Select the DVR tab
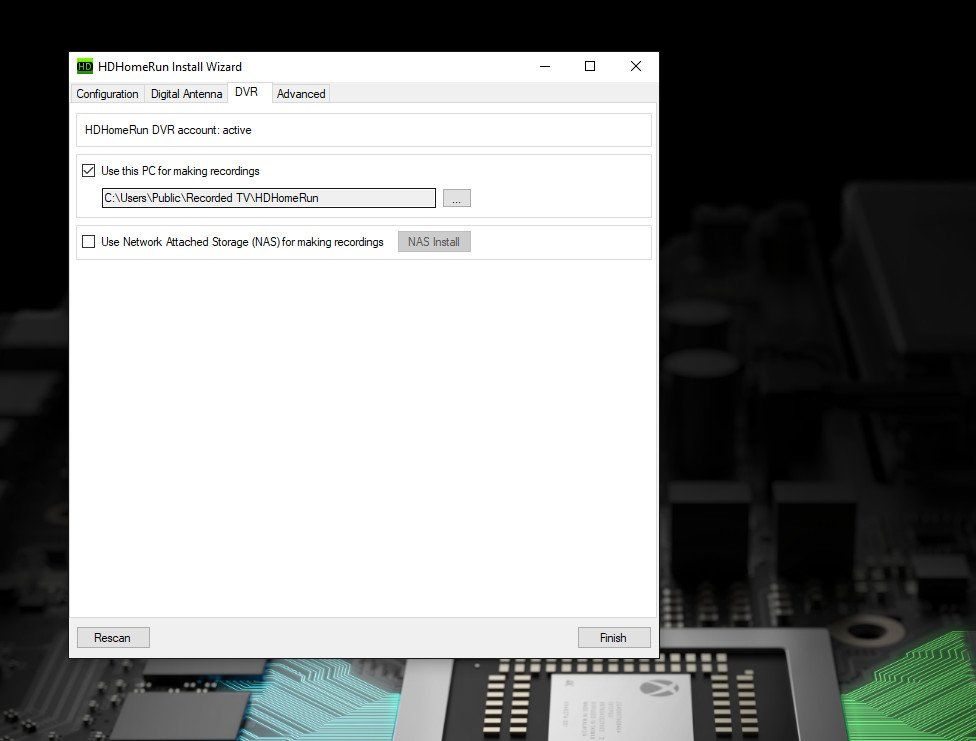Image resolution: width=976 pixels, height=741 pixels. click(x=246, y=93)
